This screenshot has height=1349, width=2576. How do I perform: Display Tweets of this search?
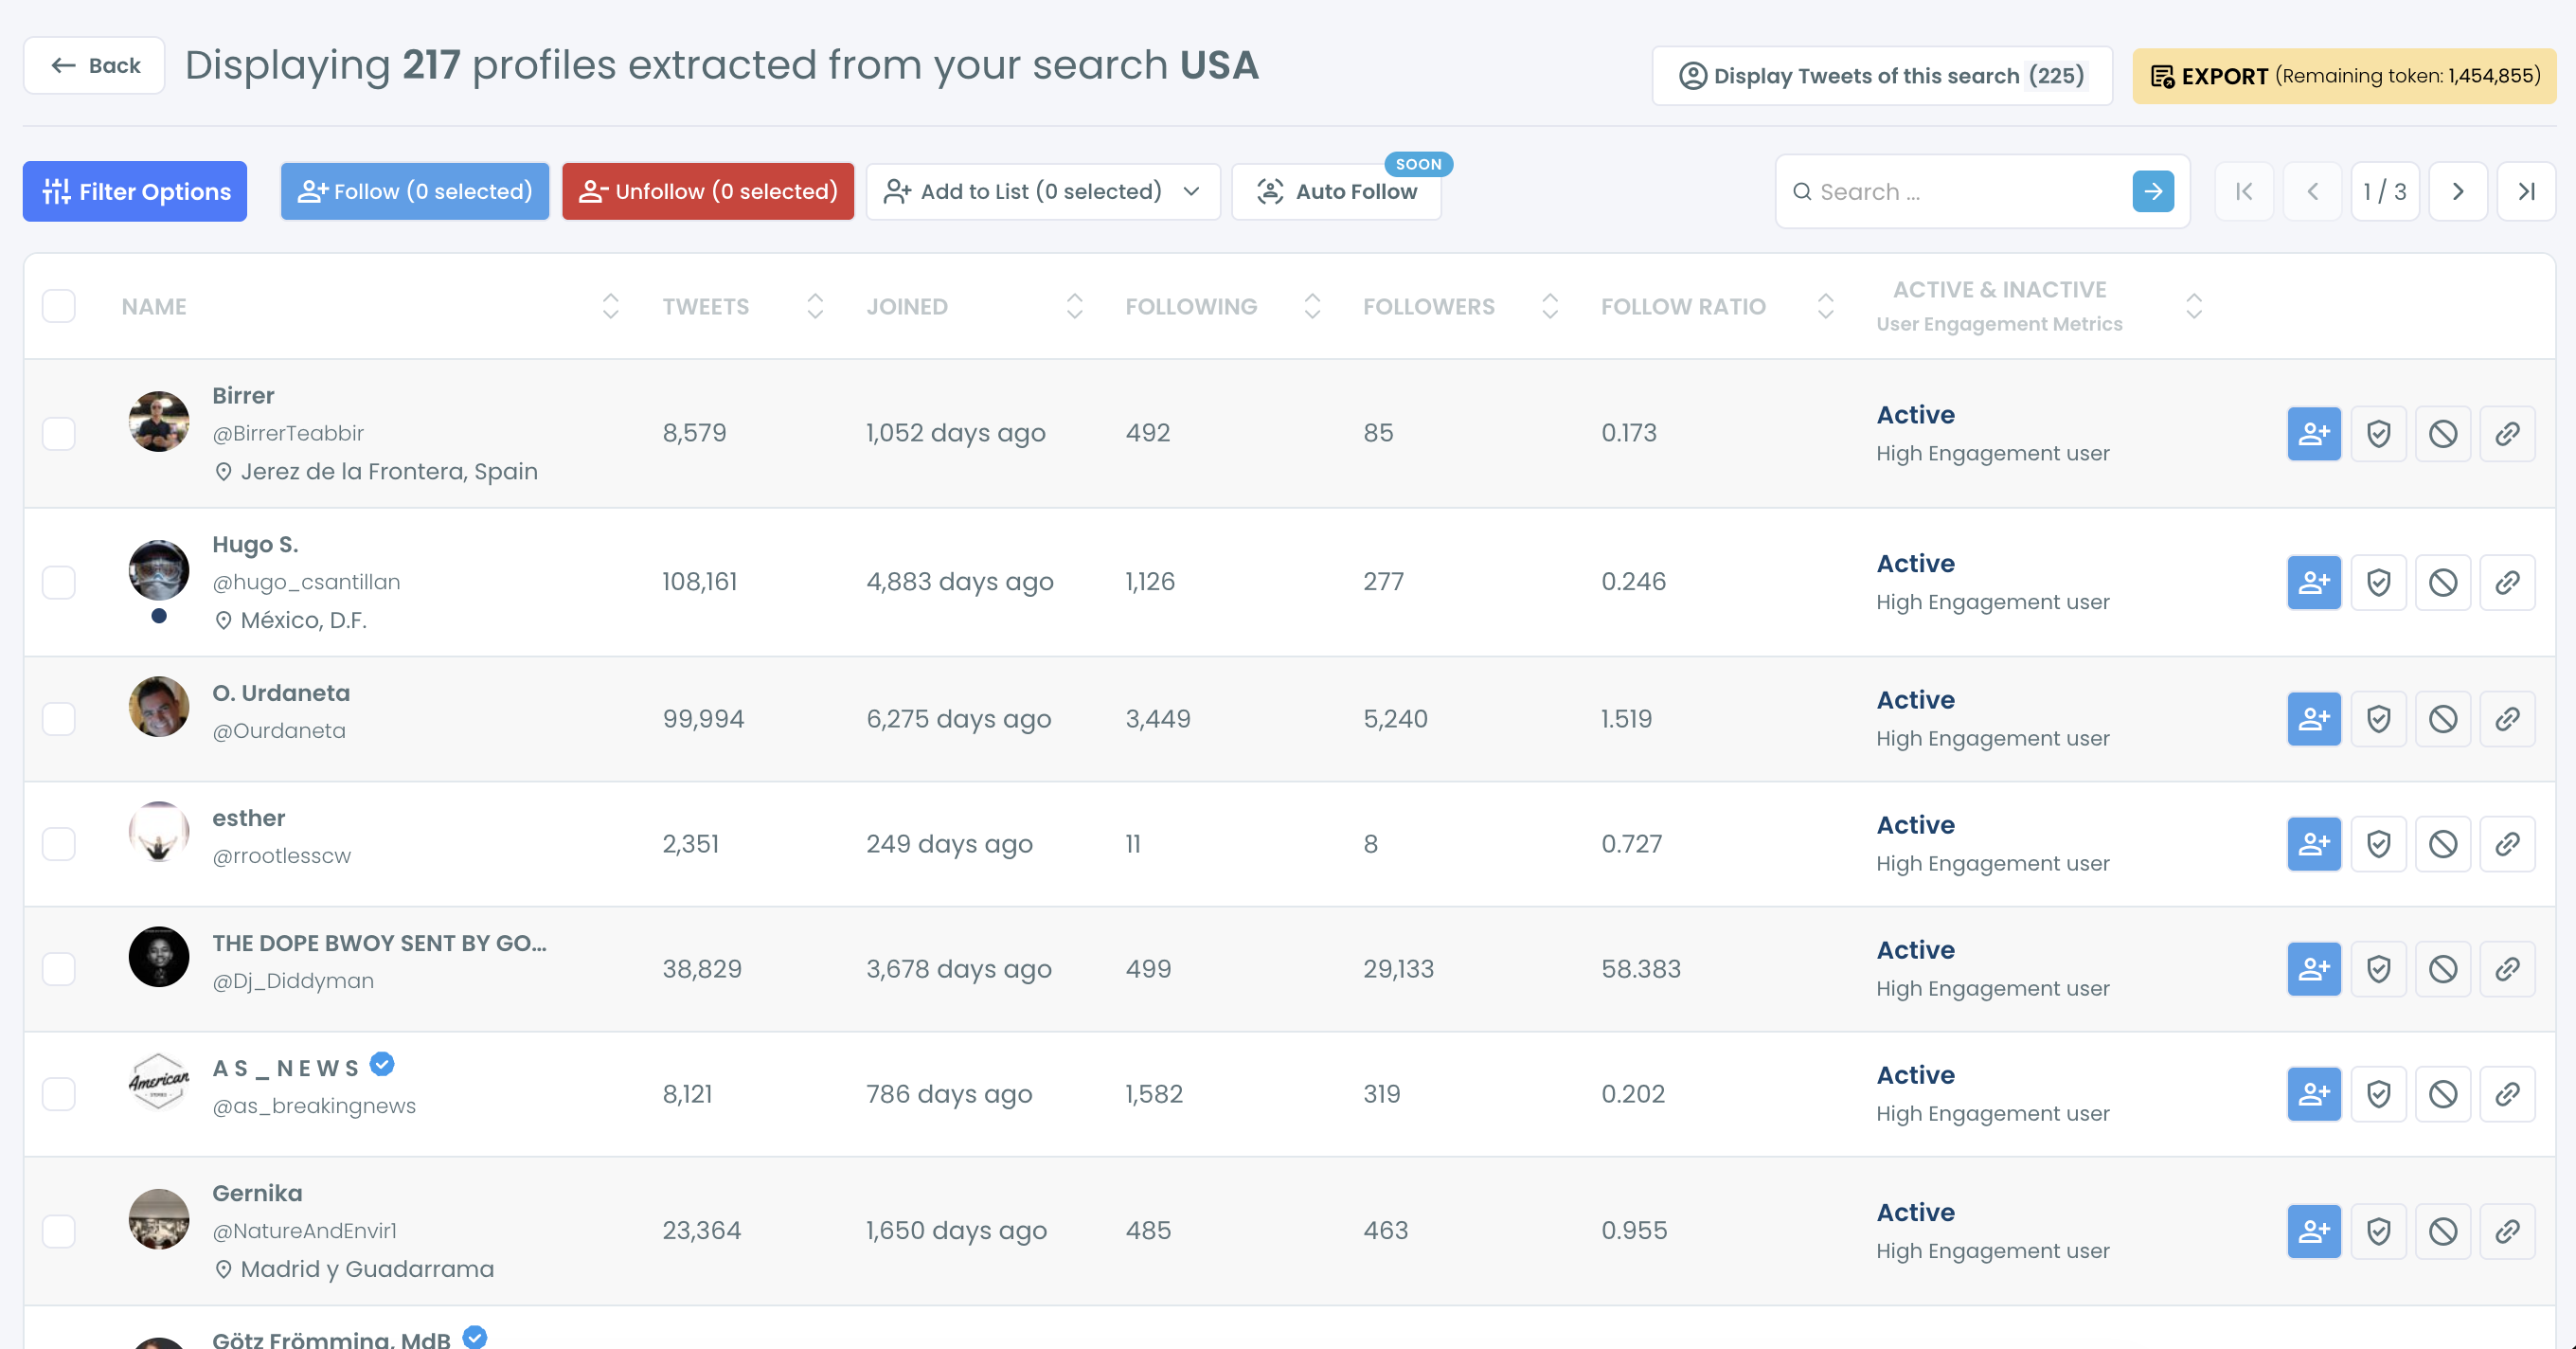pos(1882,76)
